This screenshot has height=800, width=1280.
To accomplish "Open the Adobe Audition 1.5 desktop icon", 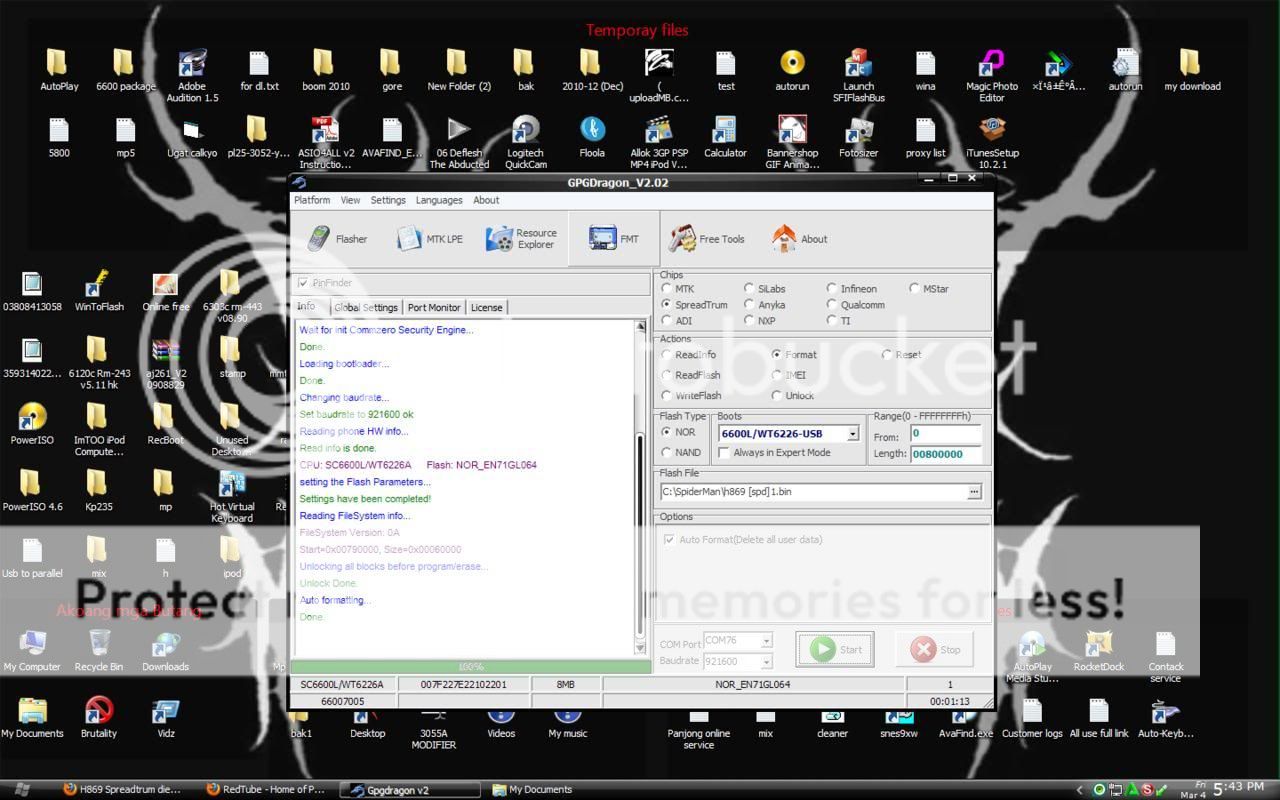I will pyautogui.click(x=192, y=76).
